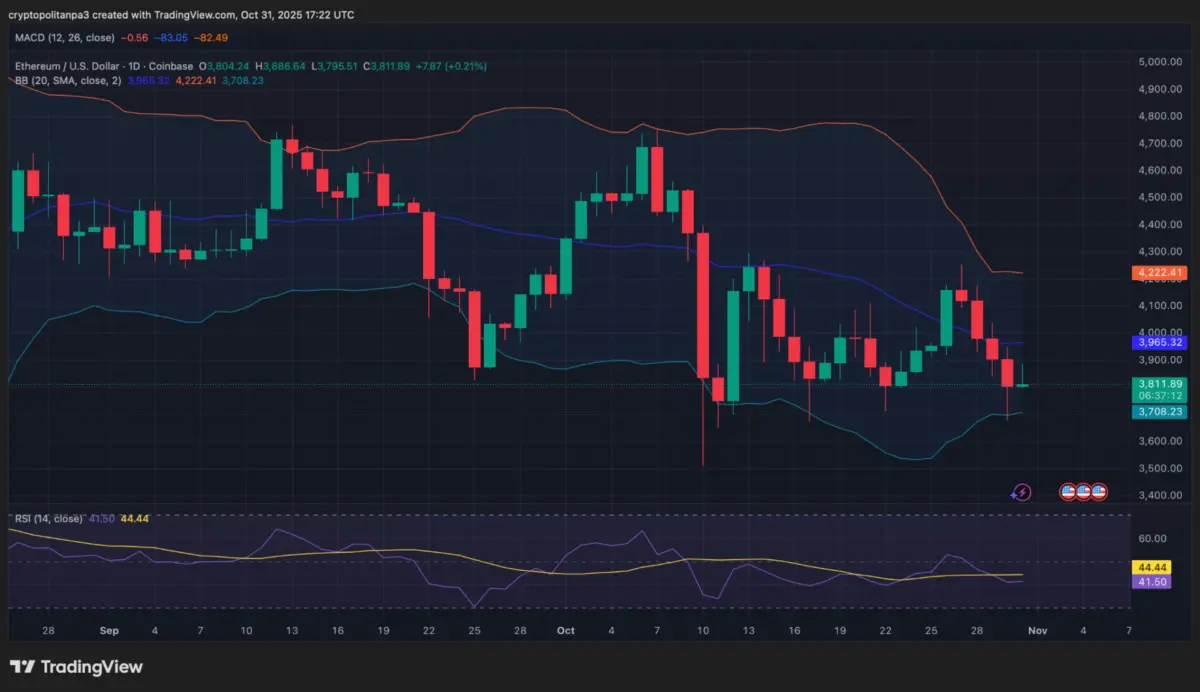Viewport: 1200px width, 692px height.
Task: Click the TradingView logo at bottom left
Action: (76, 667)
